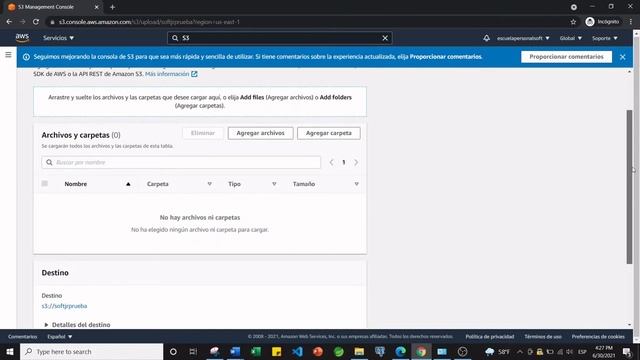Open Sticky Notes from taskbar
The height and width of the screenshot is (360, 640).
[276, 351]
